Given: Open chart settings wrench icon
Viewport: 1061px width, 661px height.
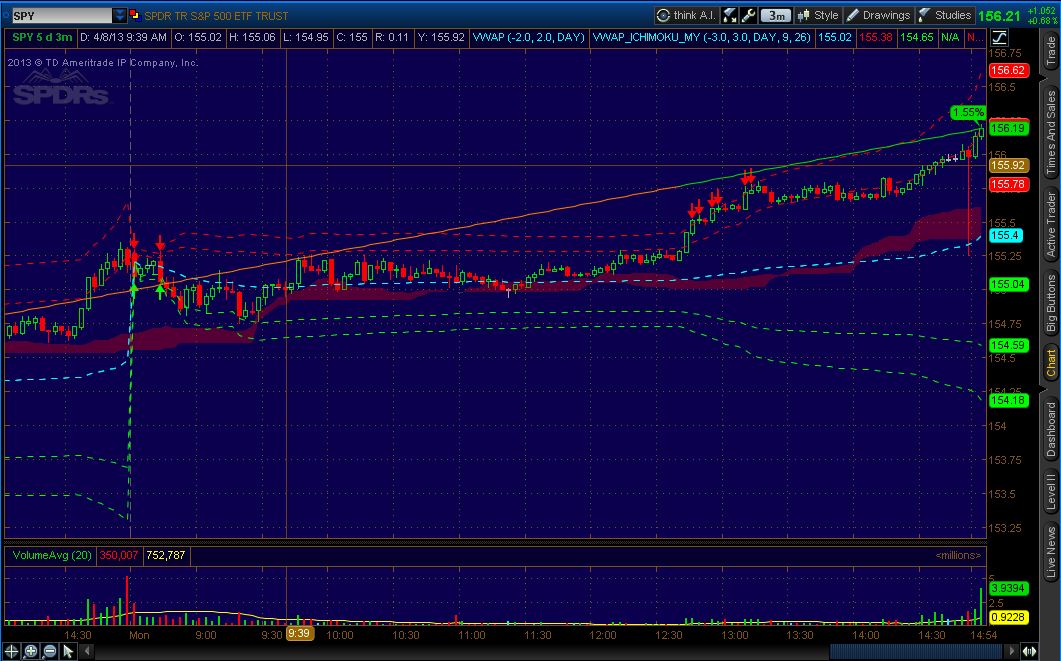Looking at the screenshot, I should tap(748, 16).
